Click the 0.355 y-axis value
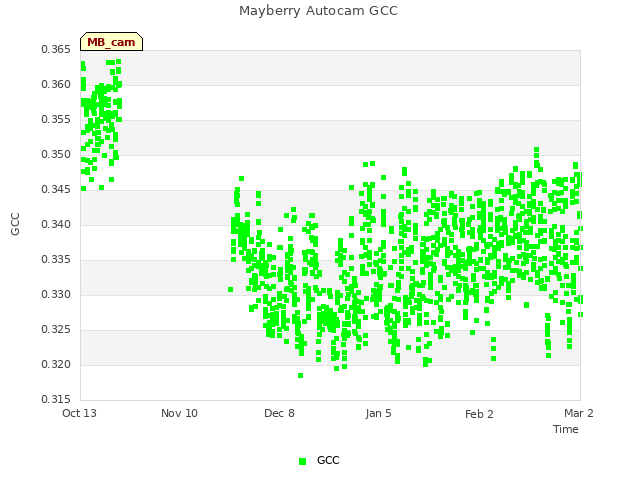This screenshot has width=640, height=480. point(56,120)
